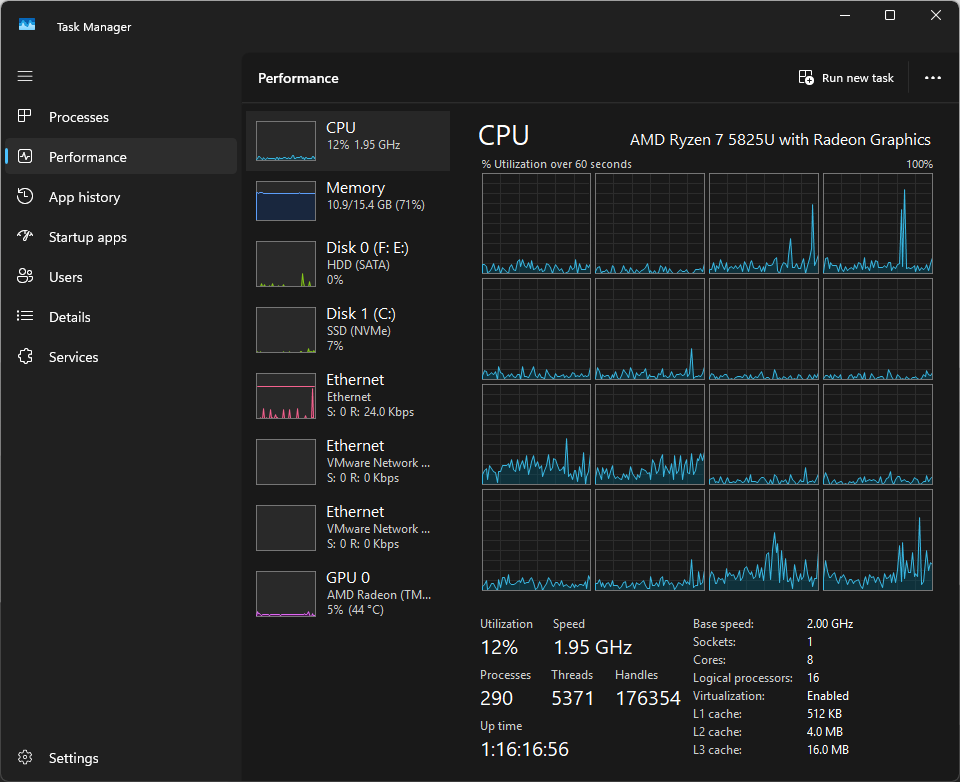Screen dimensions: 960x782
Task: Open the hamburger navigation menu
Action: [25, 76]
